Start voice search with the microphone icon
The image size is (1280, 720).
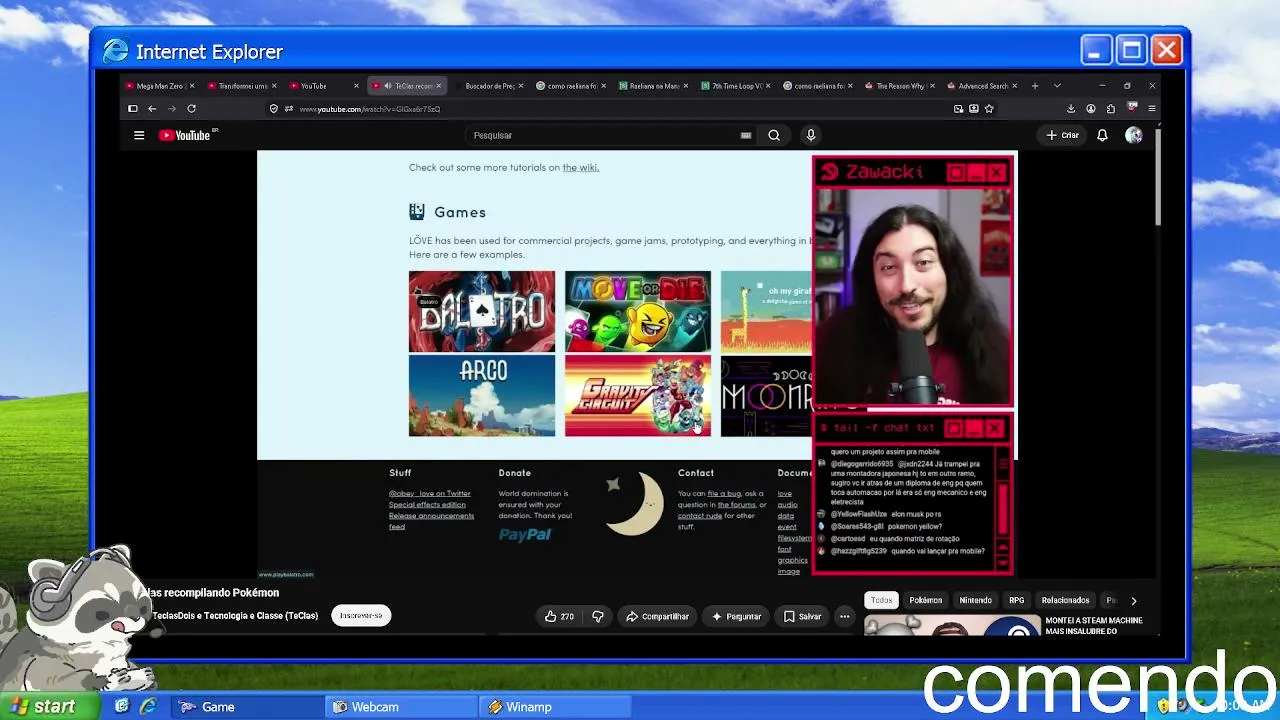coord(811,135)
